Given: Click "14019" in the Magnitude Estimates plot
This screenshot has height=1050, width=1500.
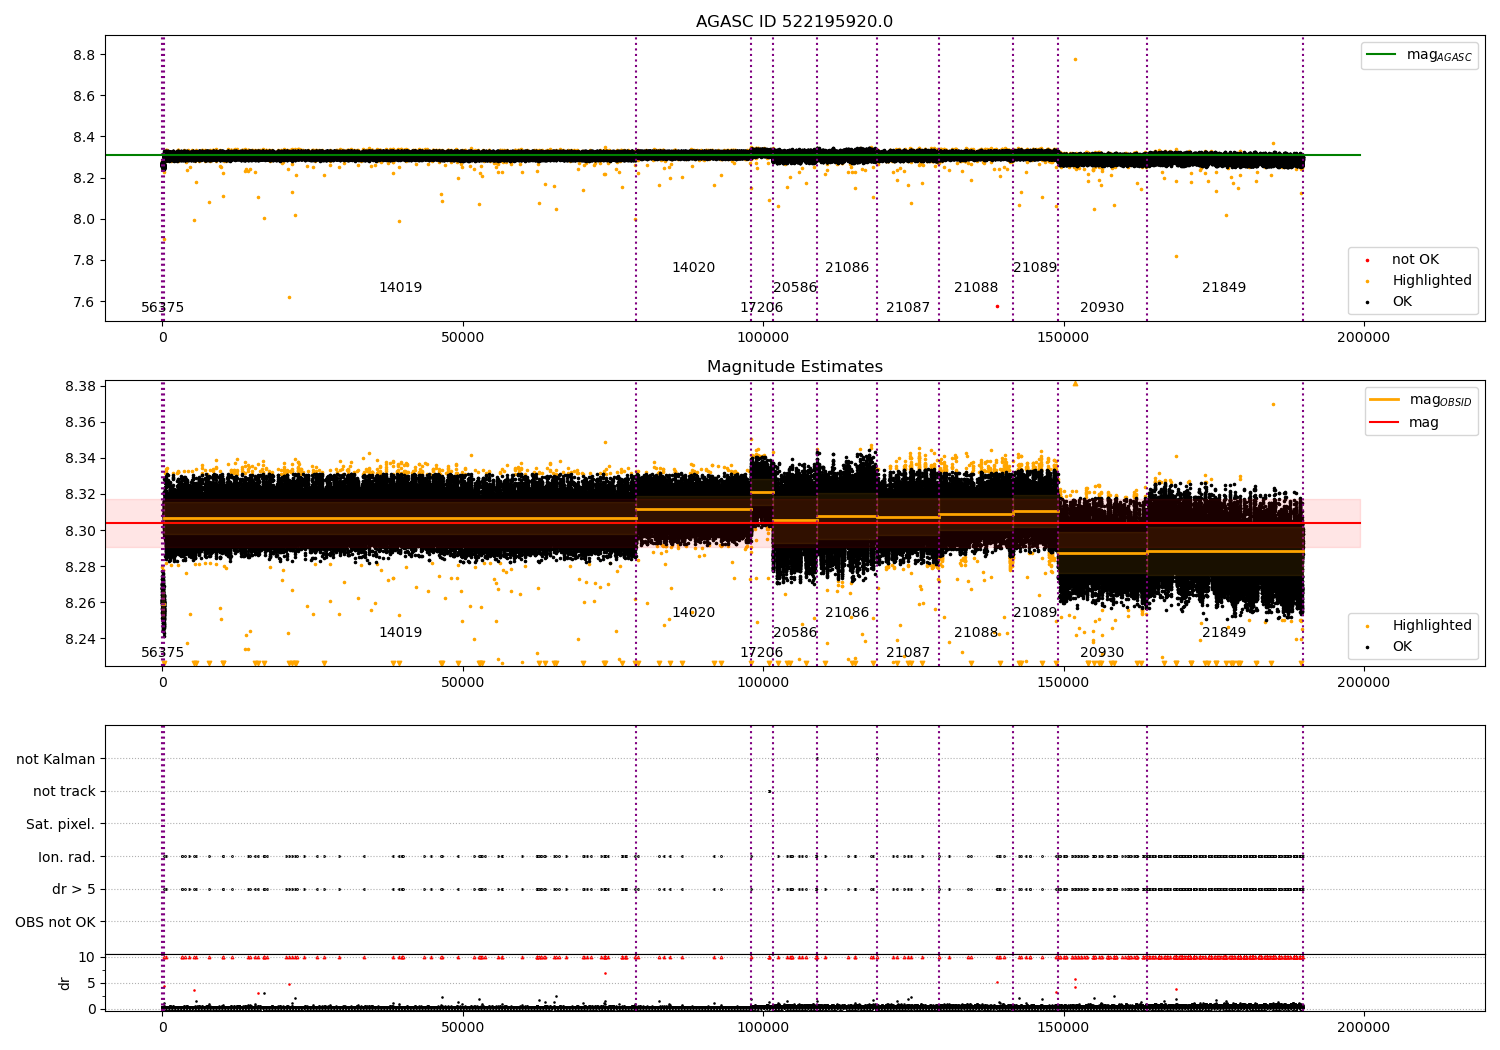Looking at the screenshot, I should point(400,633).
